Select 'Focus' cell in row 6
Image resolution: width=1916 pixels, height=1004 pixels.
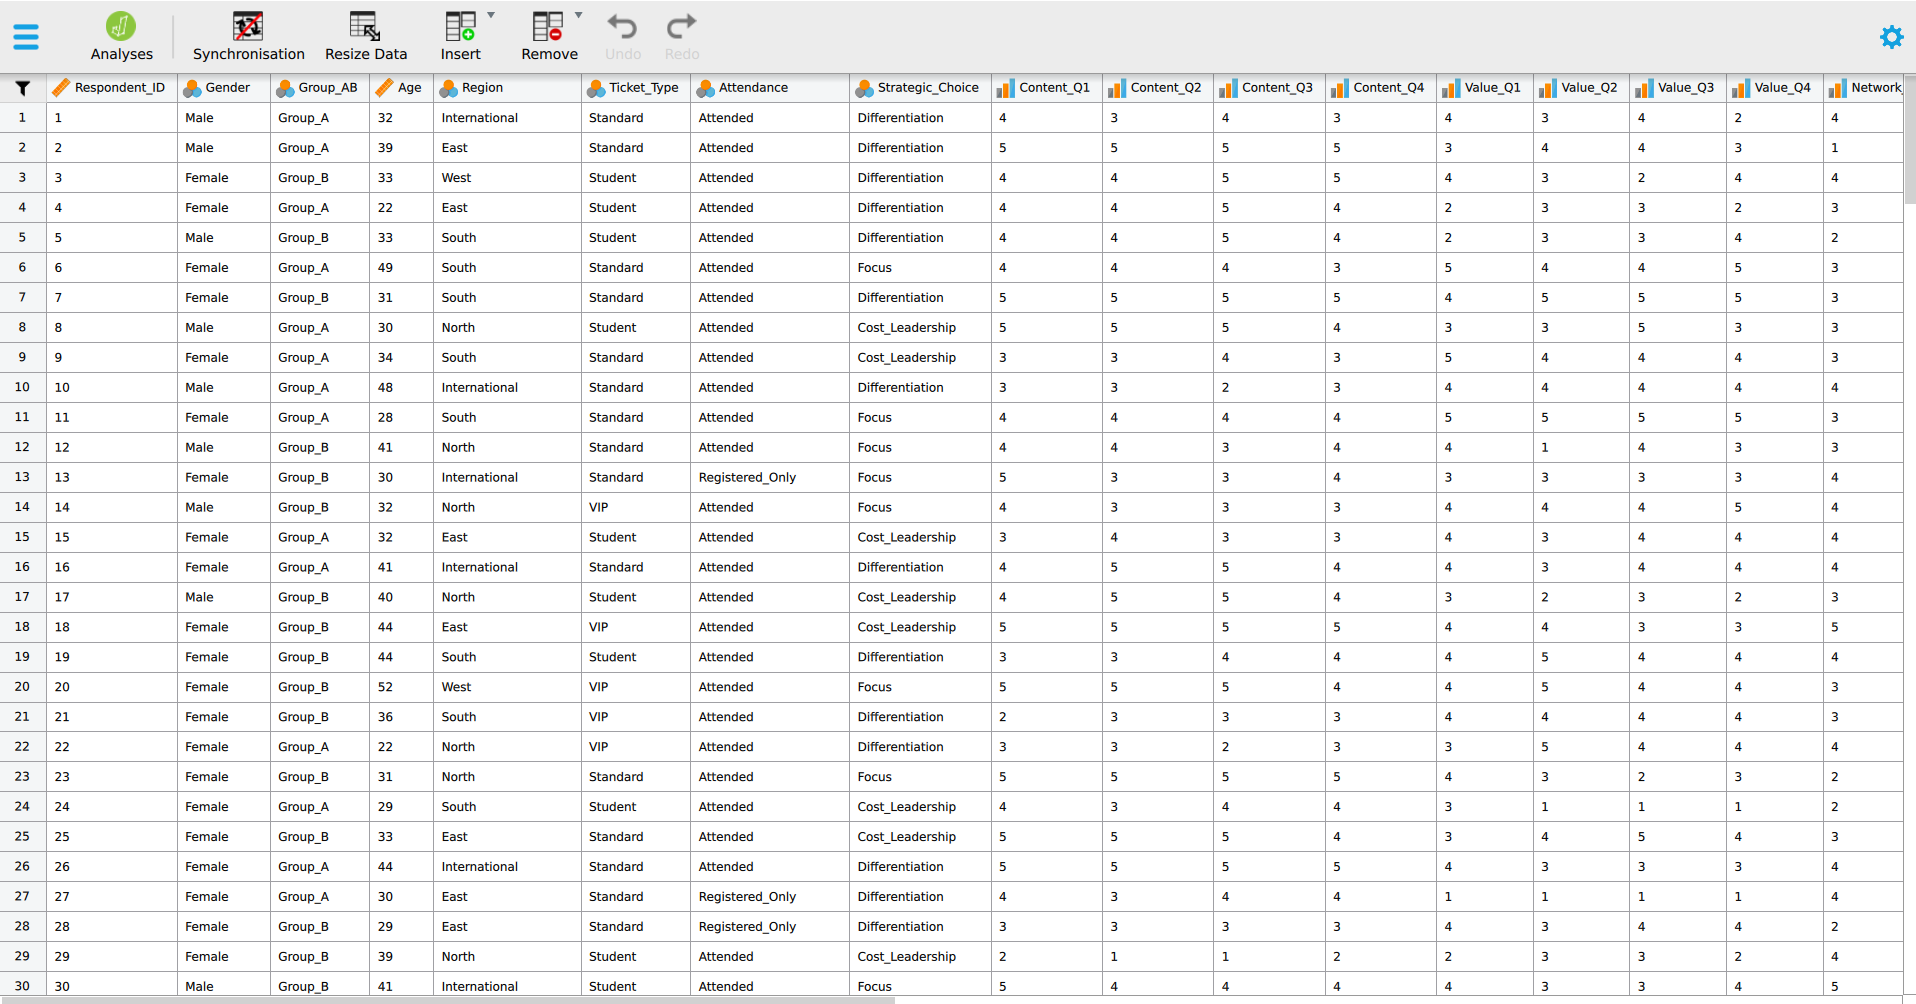(920, 268)
